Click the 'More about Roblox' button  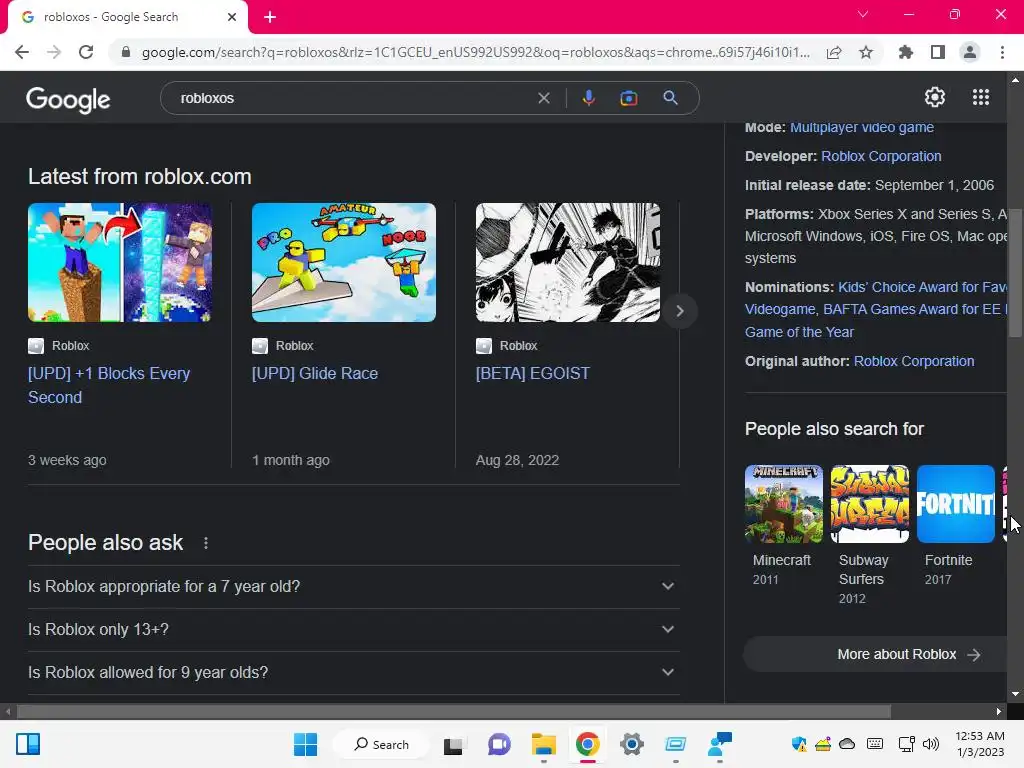tap(875, 654)
